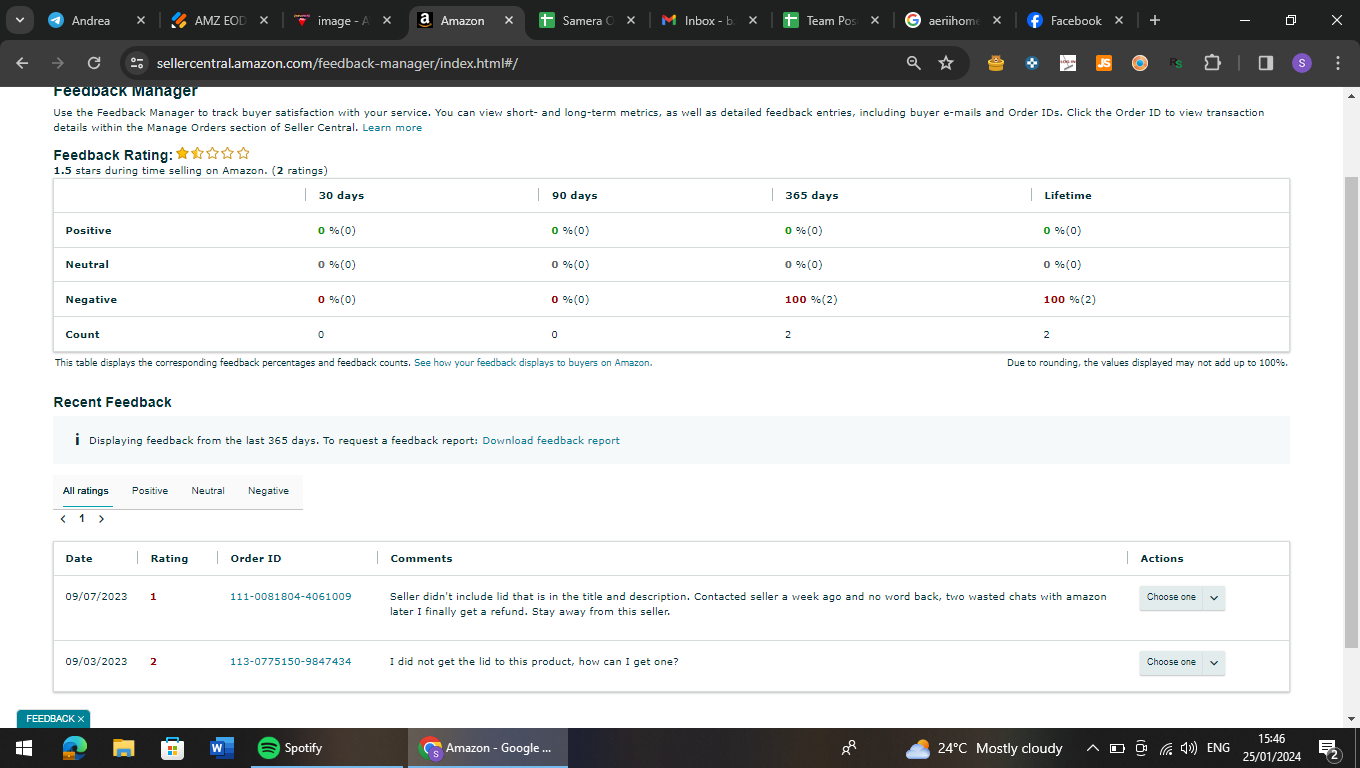This screenshot has width=1360, height=768.
Task: Open order 111-0081804-4061009
Action: [291, 597]
